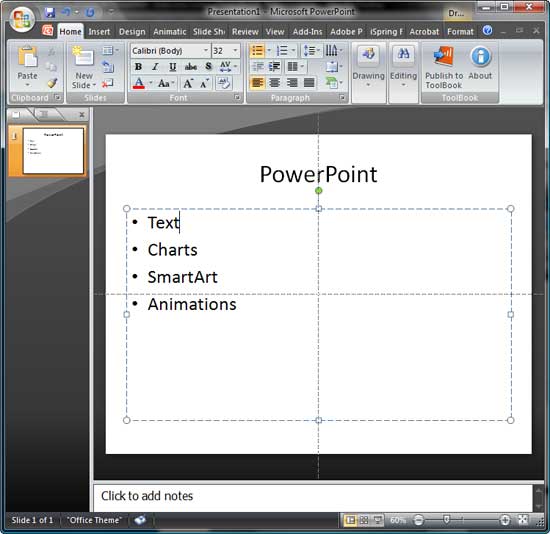
Task: Increase the list indent level
Action: 274,67
